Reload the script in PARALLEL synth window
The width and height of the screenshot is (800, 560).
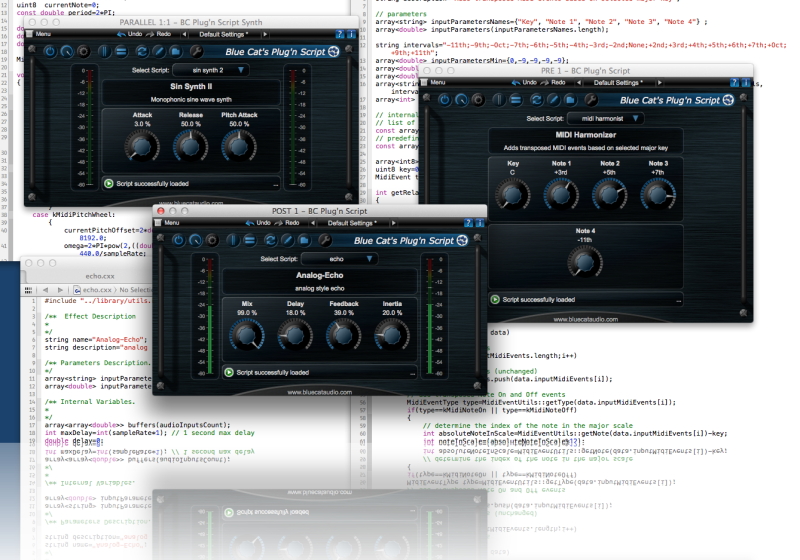142,52
